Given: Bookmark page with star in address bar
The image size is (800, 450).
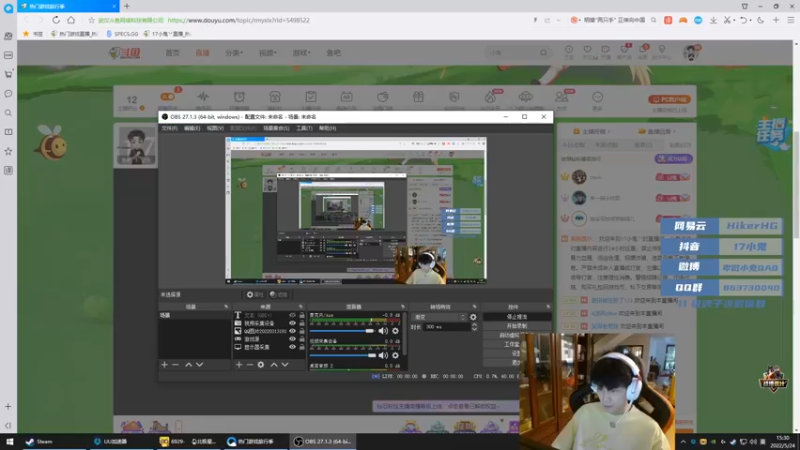Looking at the screenshot, I should coord(91,20).
